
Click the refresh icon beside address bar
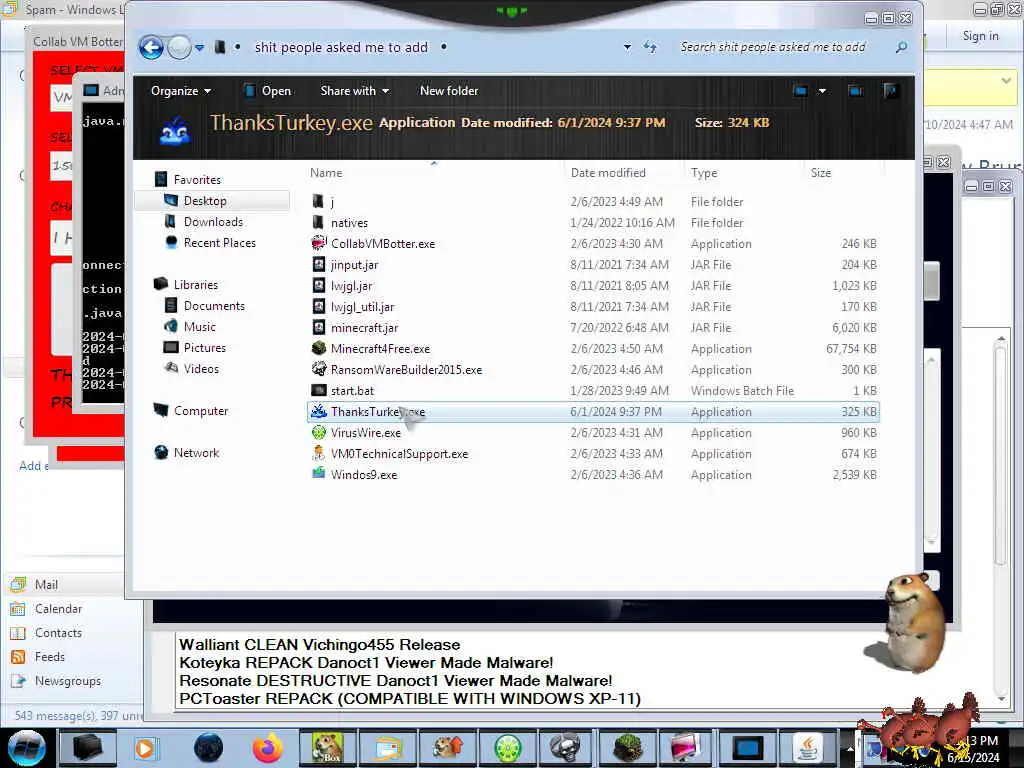coord(650,47)
